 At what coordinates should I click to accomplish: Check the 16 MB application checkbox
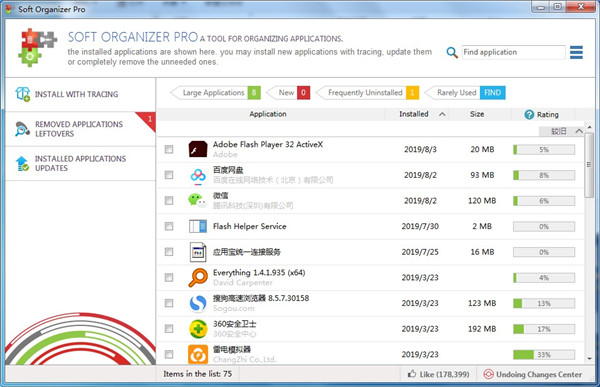169,252
